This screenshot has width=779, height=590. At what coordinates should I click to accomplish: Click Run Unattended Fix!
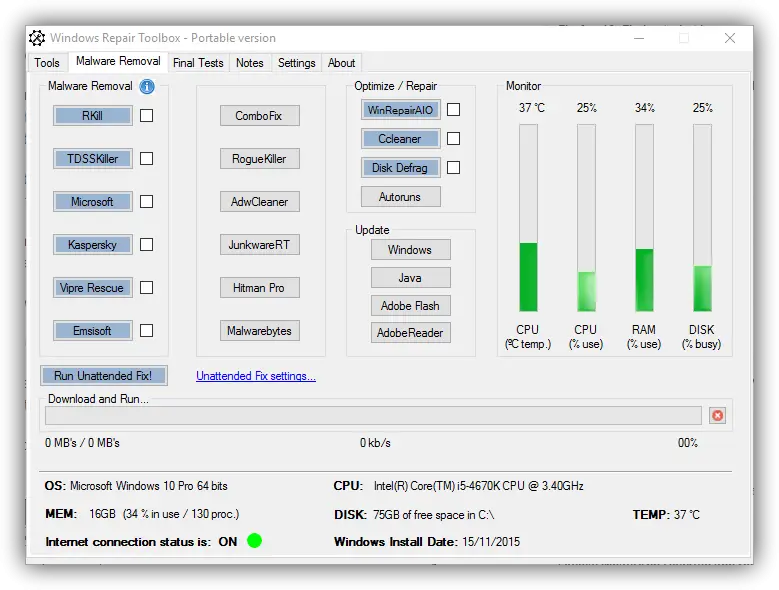[x=104, y=375]
